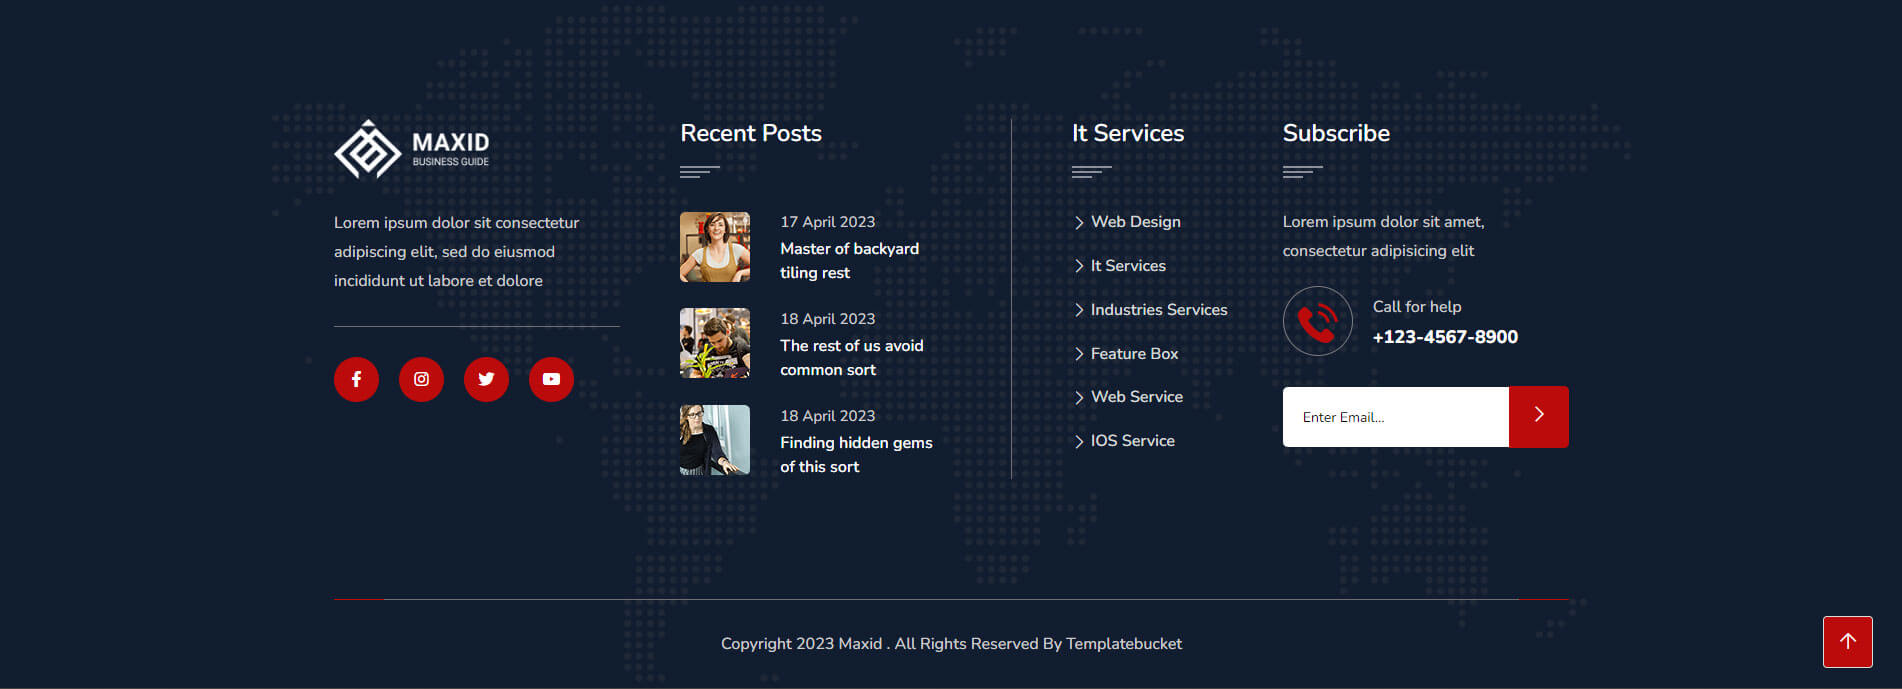The height and width of the screenshot is (689, 1902).
Task: Call the +123-4567-8900 help number
Action: [x=1445, y=337]
